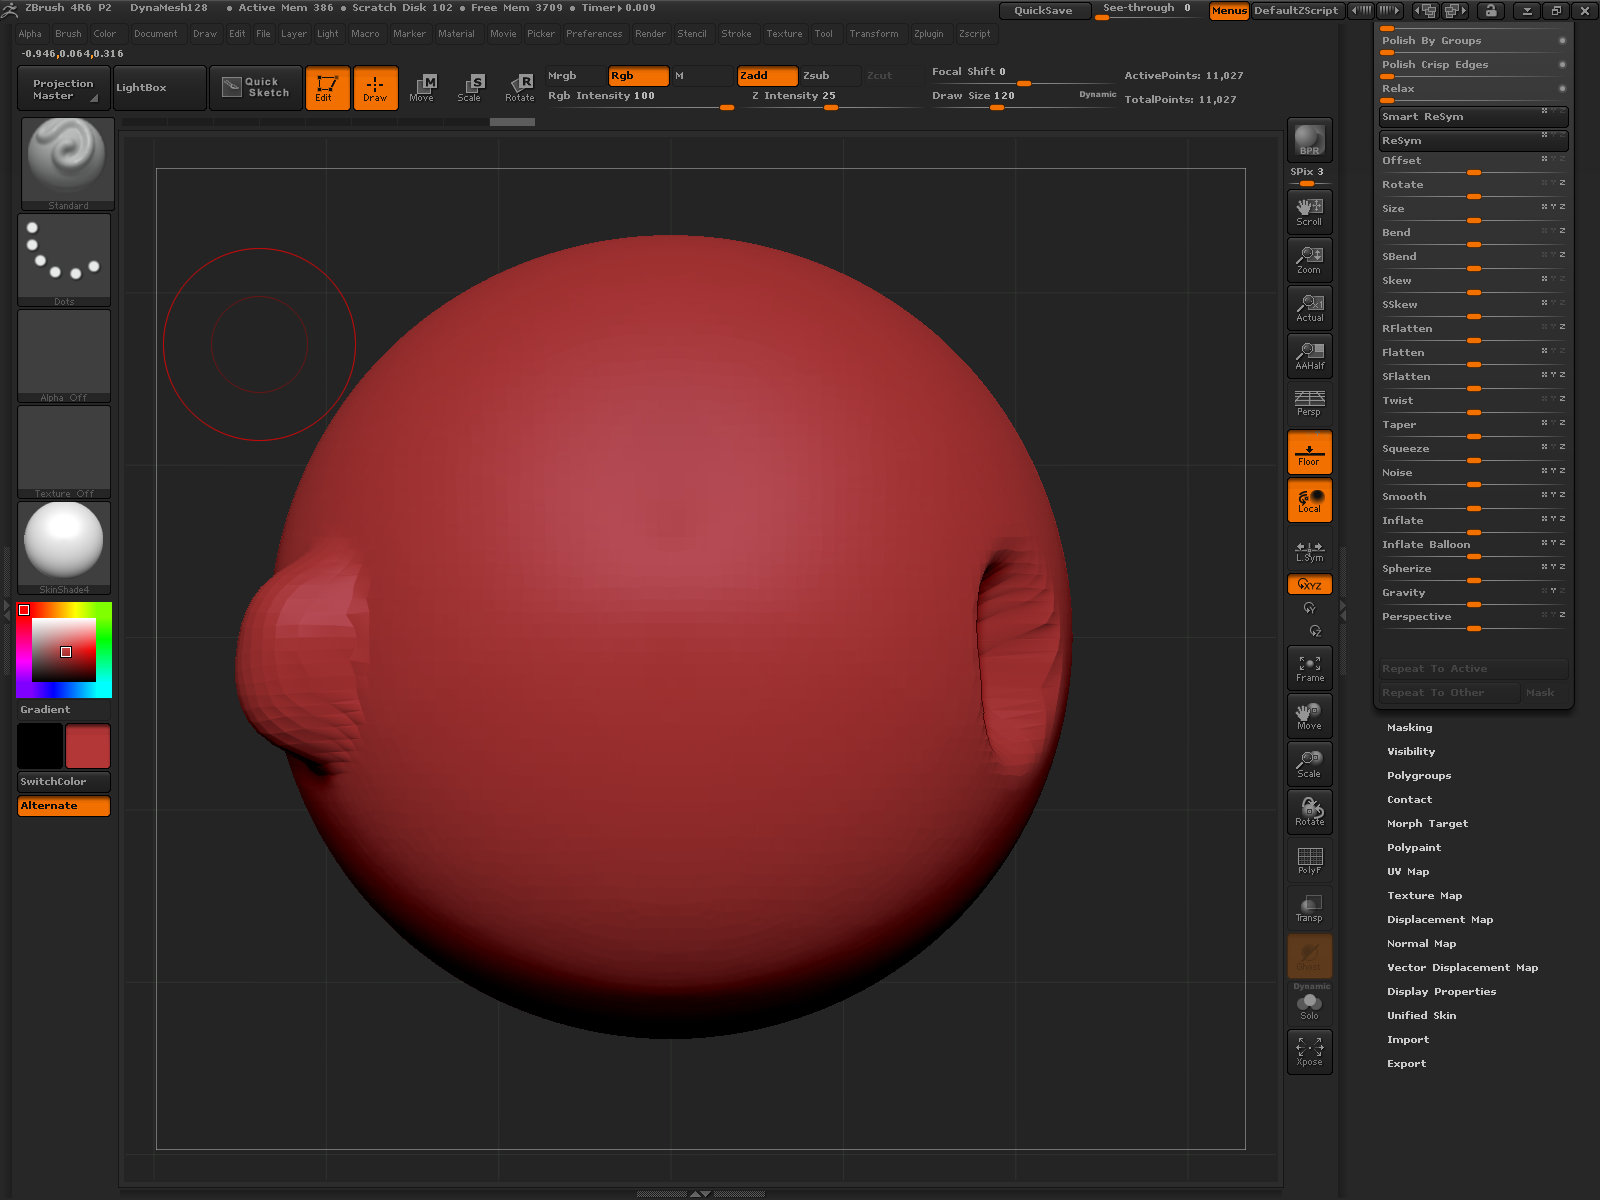
Task: Click the Zoom canvas icon
Action: tap(1309, 259)
